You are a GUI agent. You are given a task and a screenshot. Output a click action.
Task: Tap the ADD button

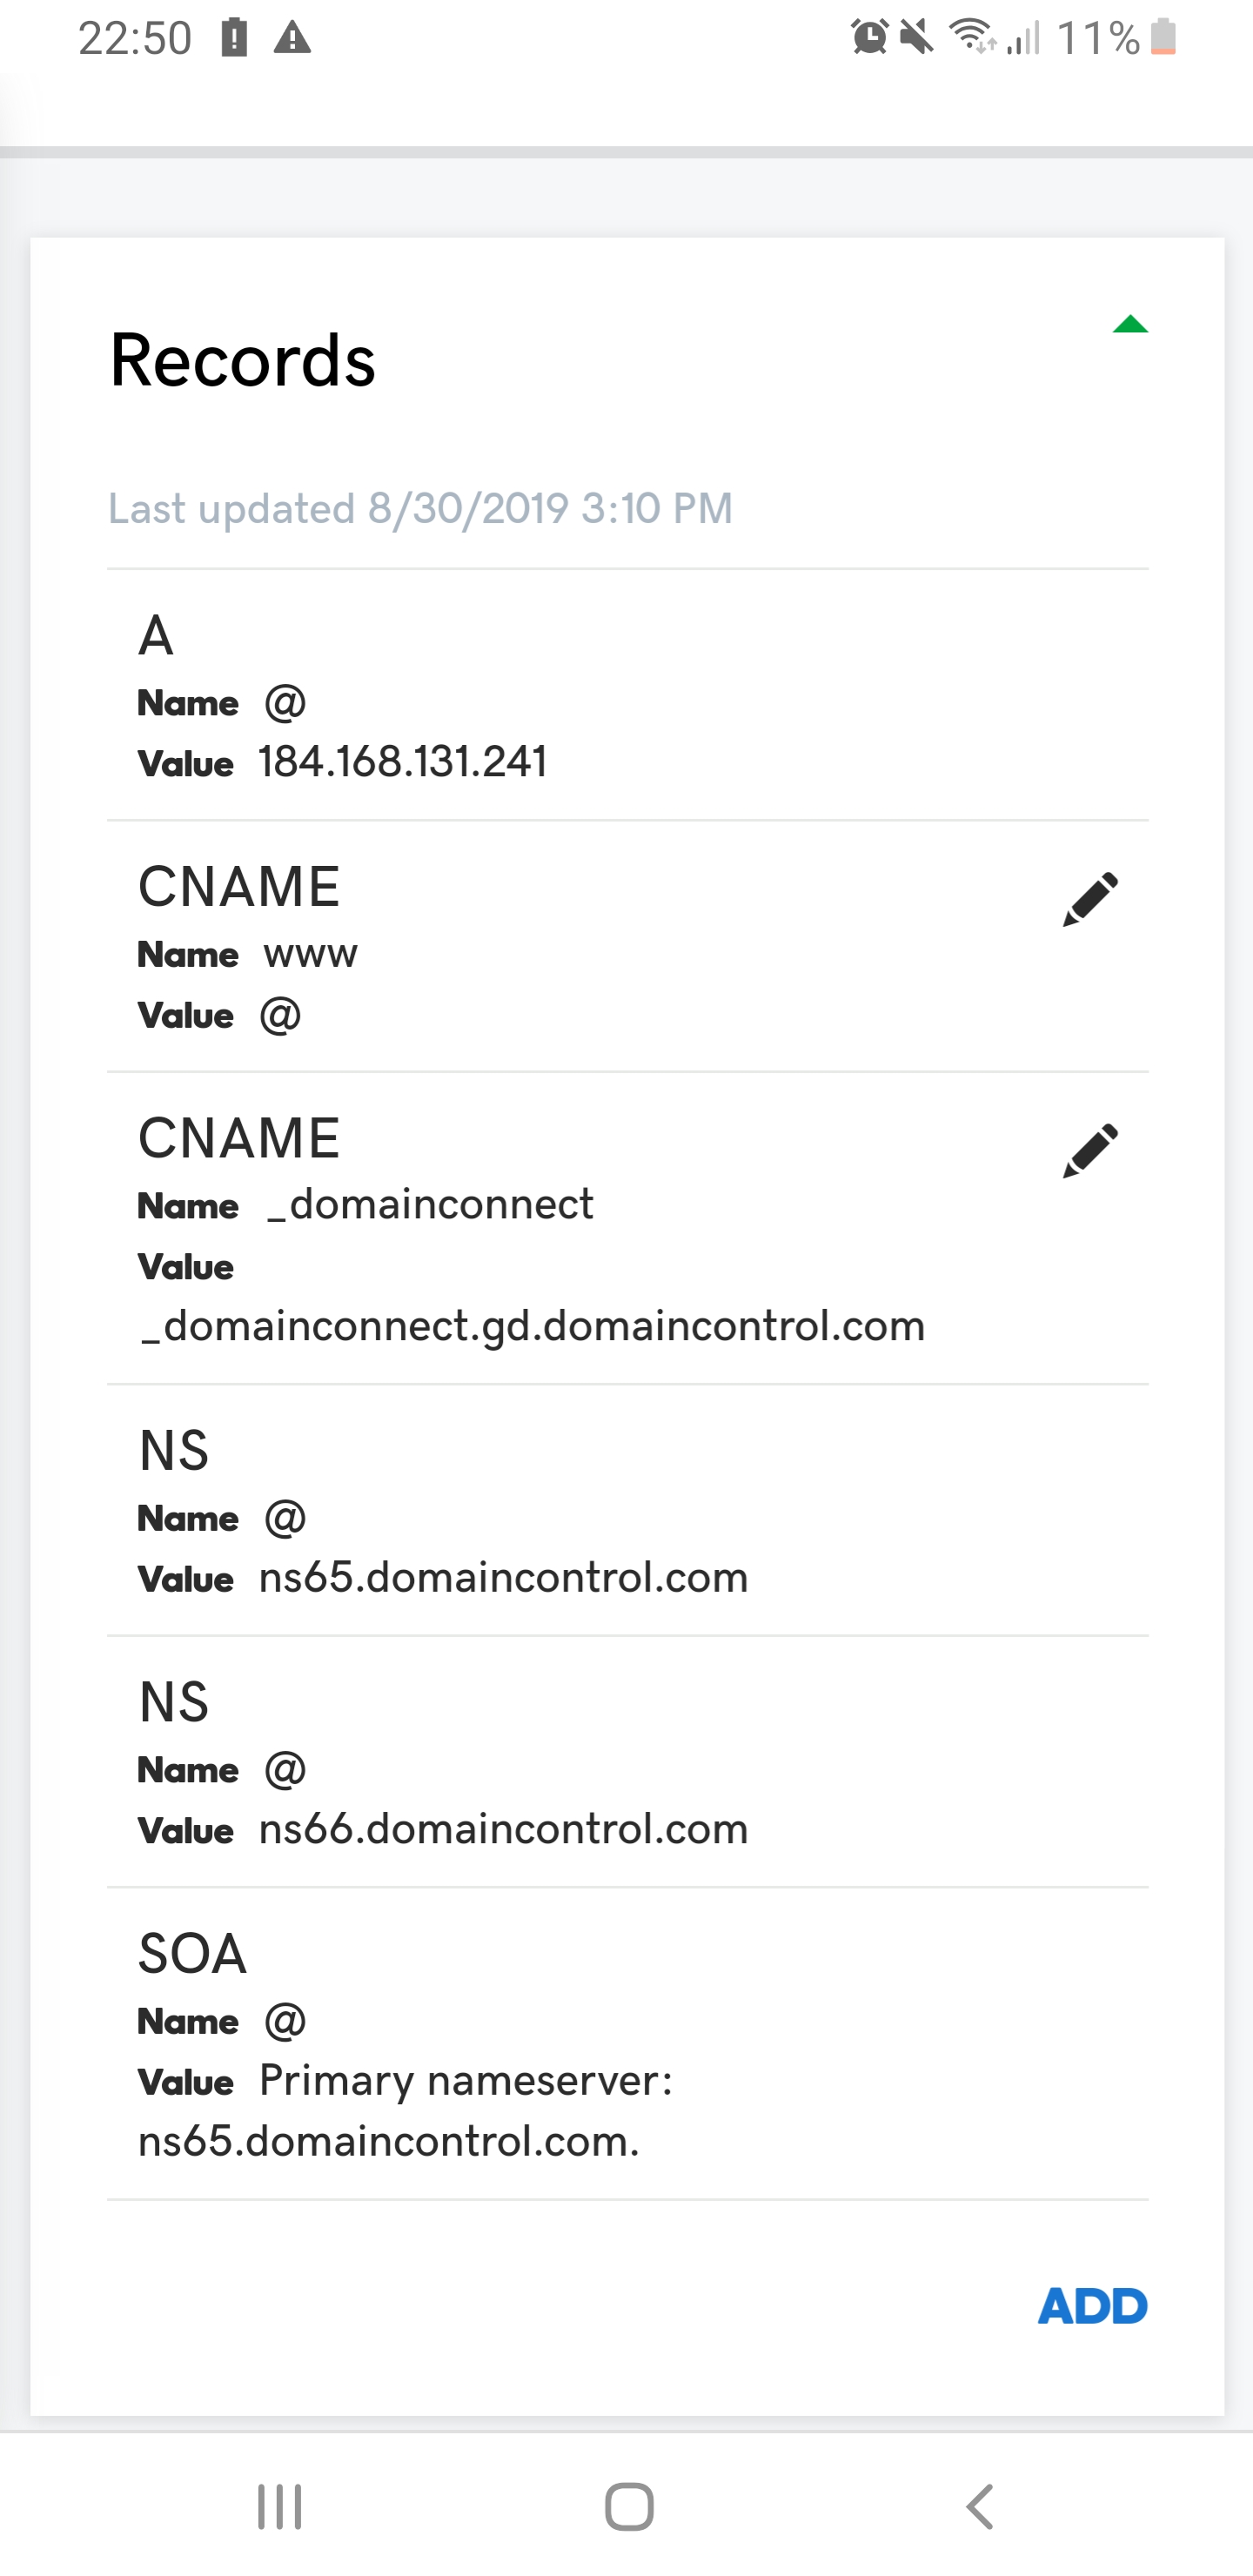coord(1092,2306)
